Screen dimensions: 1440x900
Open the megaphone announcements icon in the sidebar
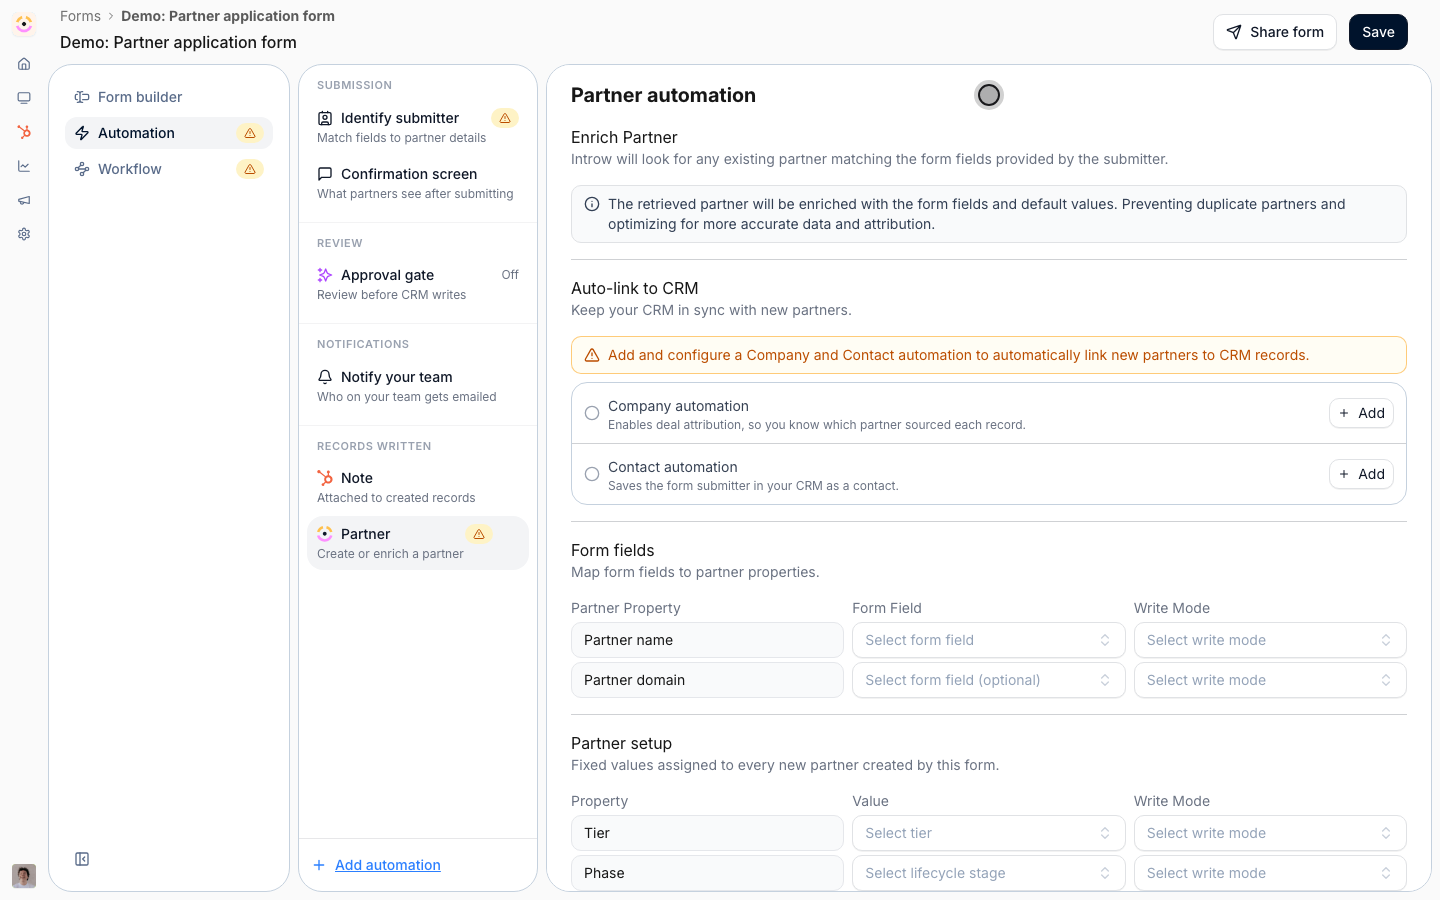click(24, 200)
